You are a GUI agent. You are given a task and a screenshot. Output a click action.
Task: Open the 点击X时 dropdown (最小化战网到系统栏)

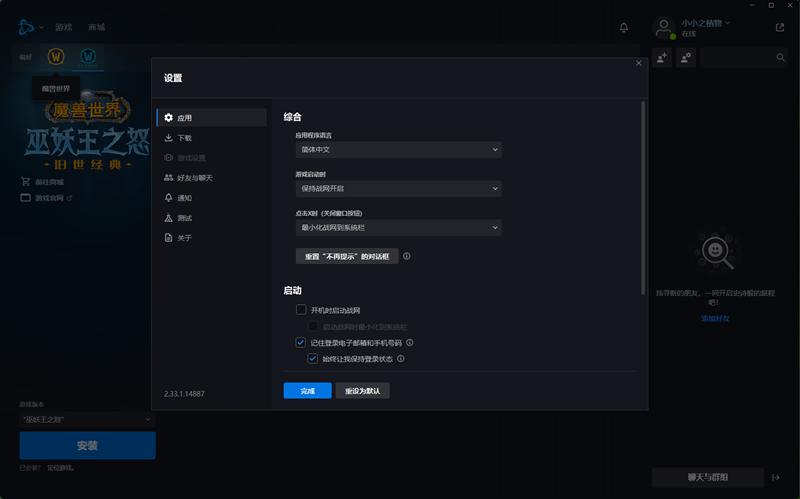point(398,228)
